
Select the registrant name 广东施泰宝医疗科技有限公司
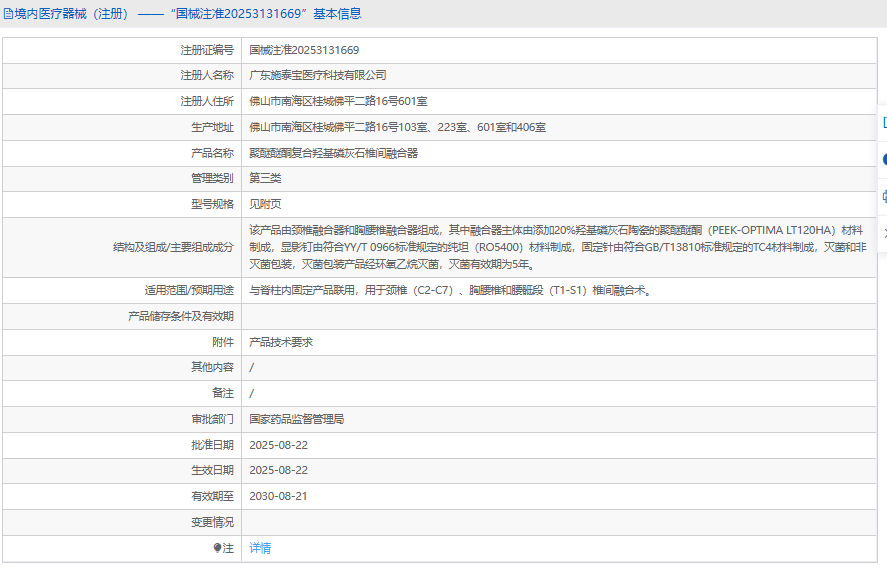[x=318, y=75]
